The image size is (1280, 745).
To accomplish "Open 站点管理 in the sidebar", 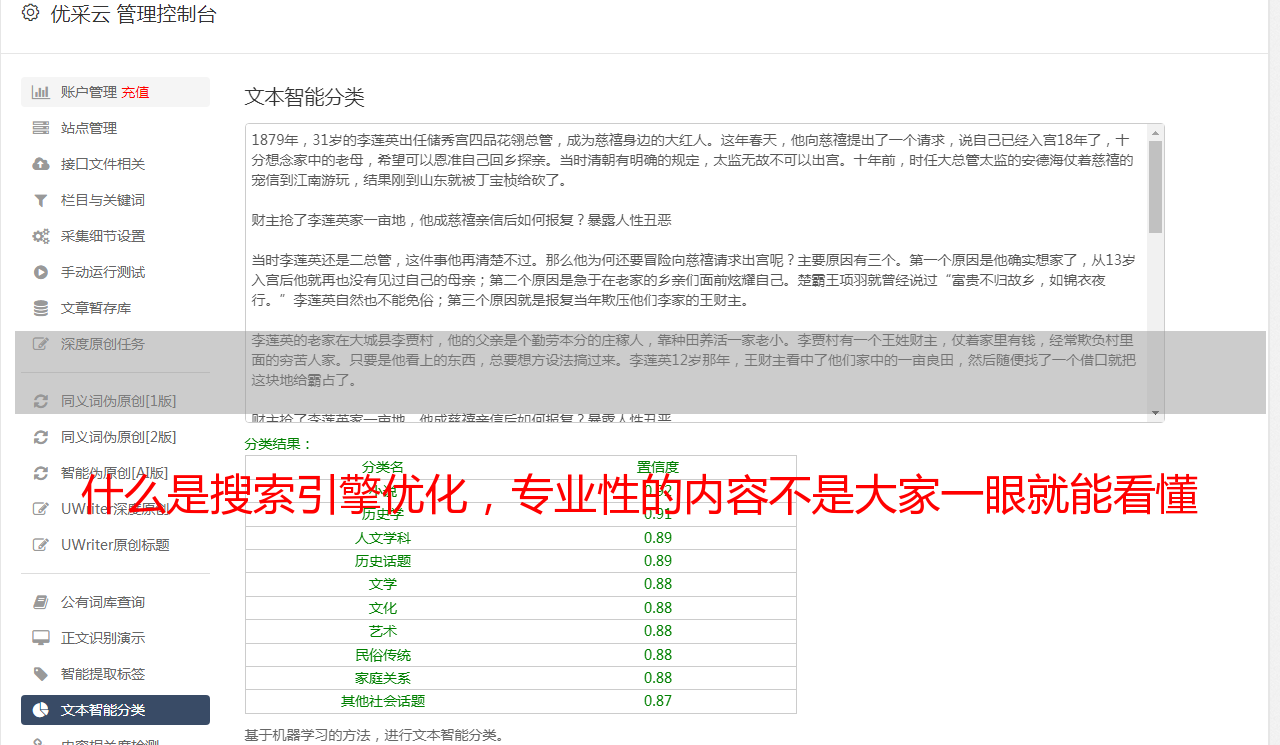I will pos(89,128).
